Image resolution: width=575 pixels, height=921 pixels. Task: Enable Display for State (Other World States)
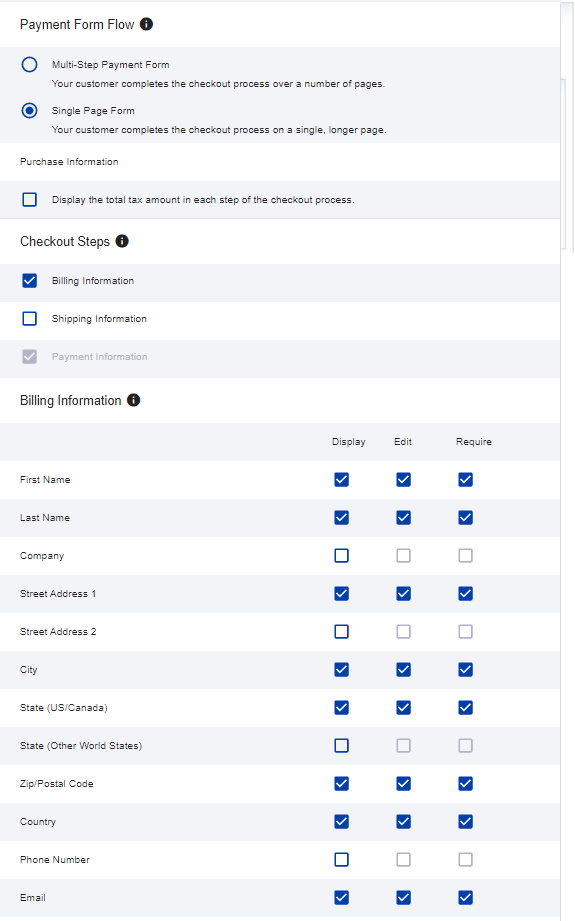(x=341, y=745)
